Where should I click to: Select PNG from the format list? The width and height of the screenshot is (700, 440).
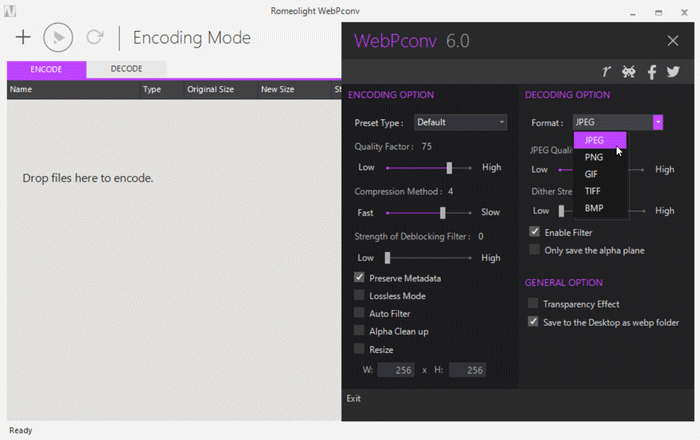coord(600,157)
